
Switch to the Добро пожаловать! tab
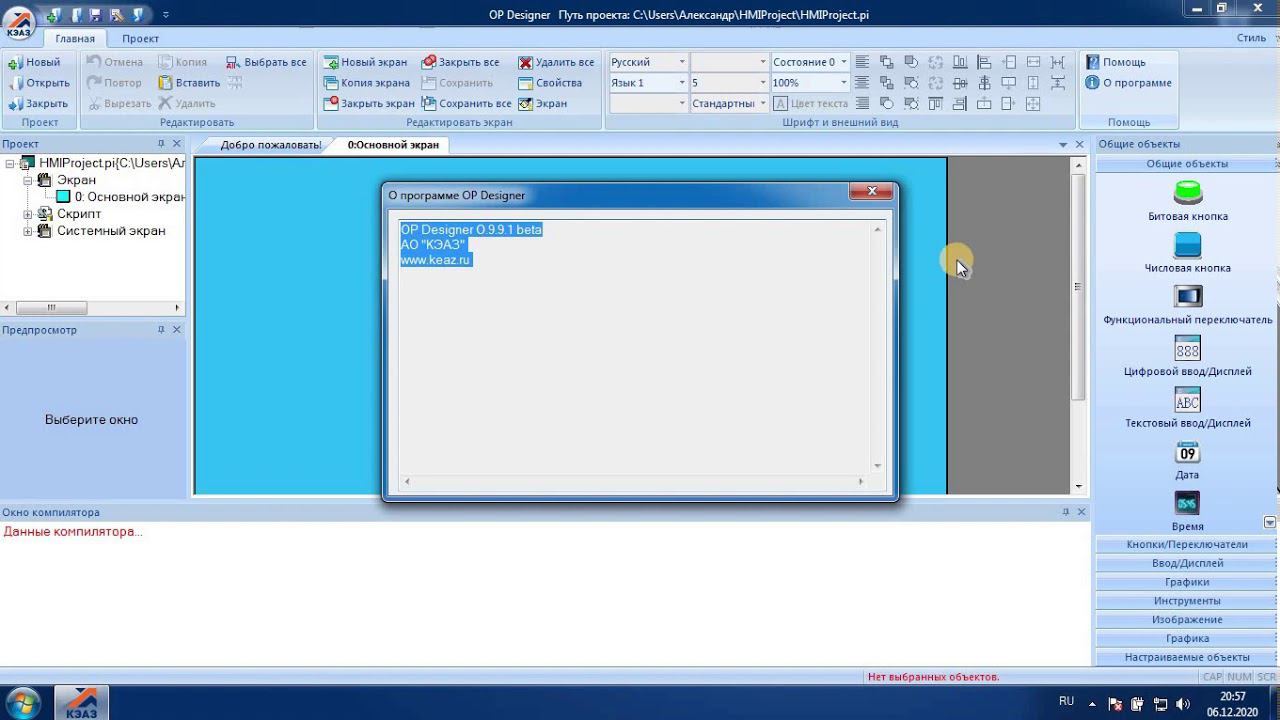270,145
